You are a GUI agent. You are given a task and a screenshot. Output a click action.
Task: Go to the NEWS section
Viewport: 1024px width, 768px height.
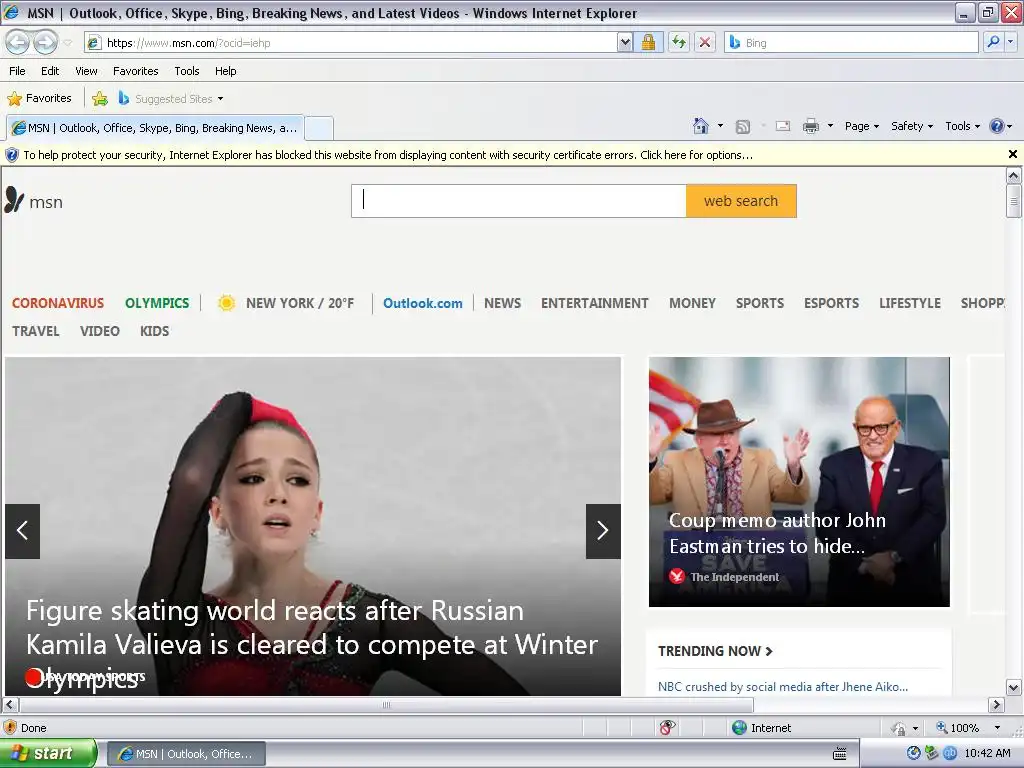502,303
